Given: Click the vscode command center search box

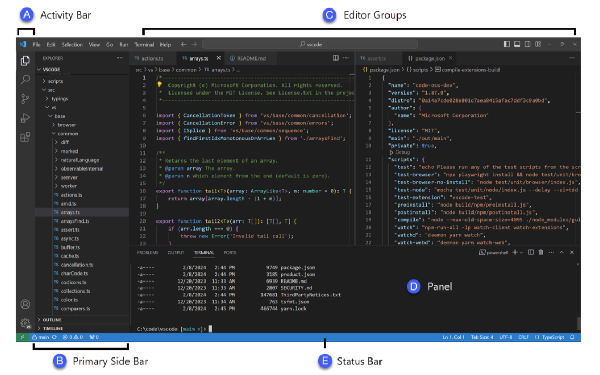Looking at the screenshot, I should [311, 44].
